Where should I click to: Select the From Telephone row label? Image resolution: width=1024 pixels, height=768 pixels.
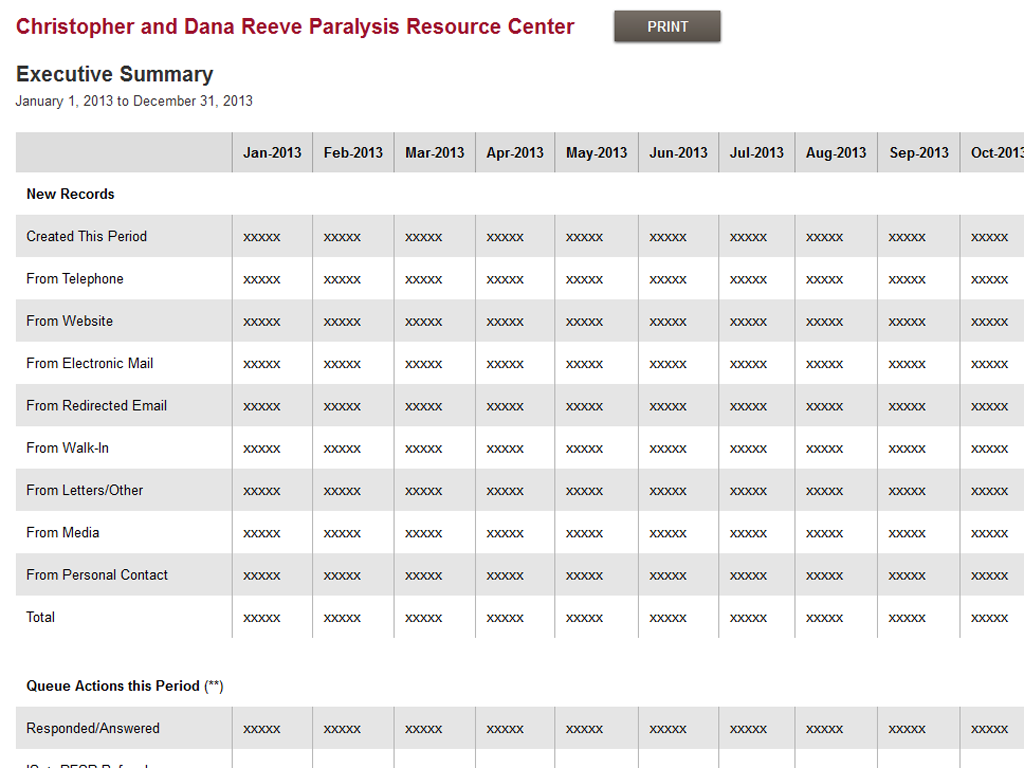tap(75, 279)
